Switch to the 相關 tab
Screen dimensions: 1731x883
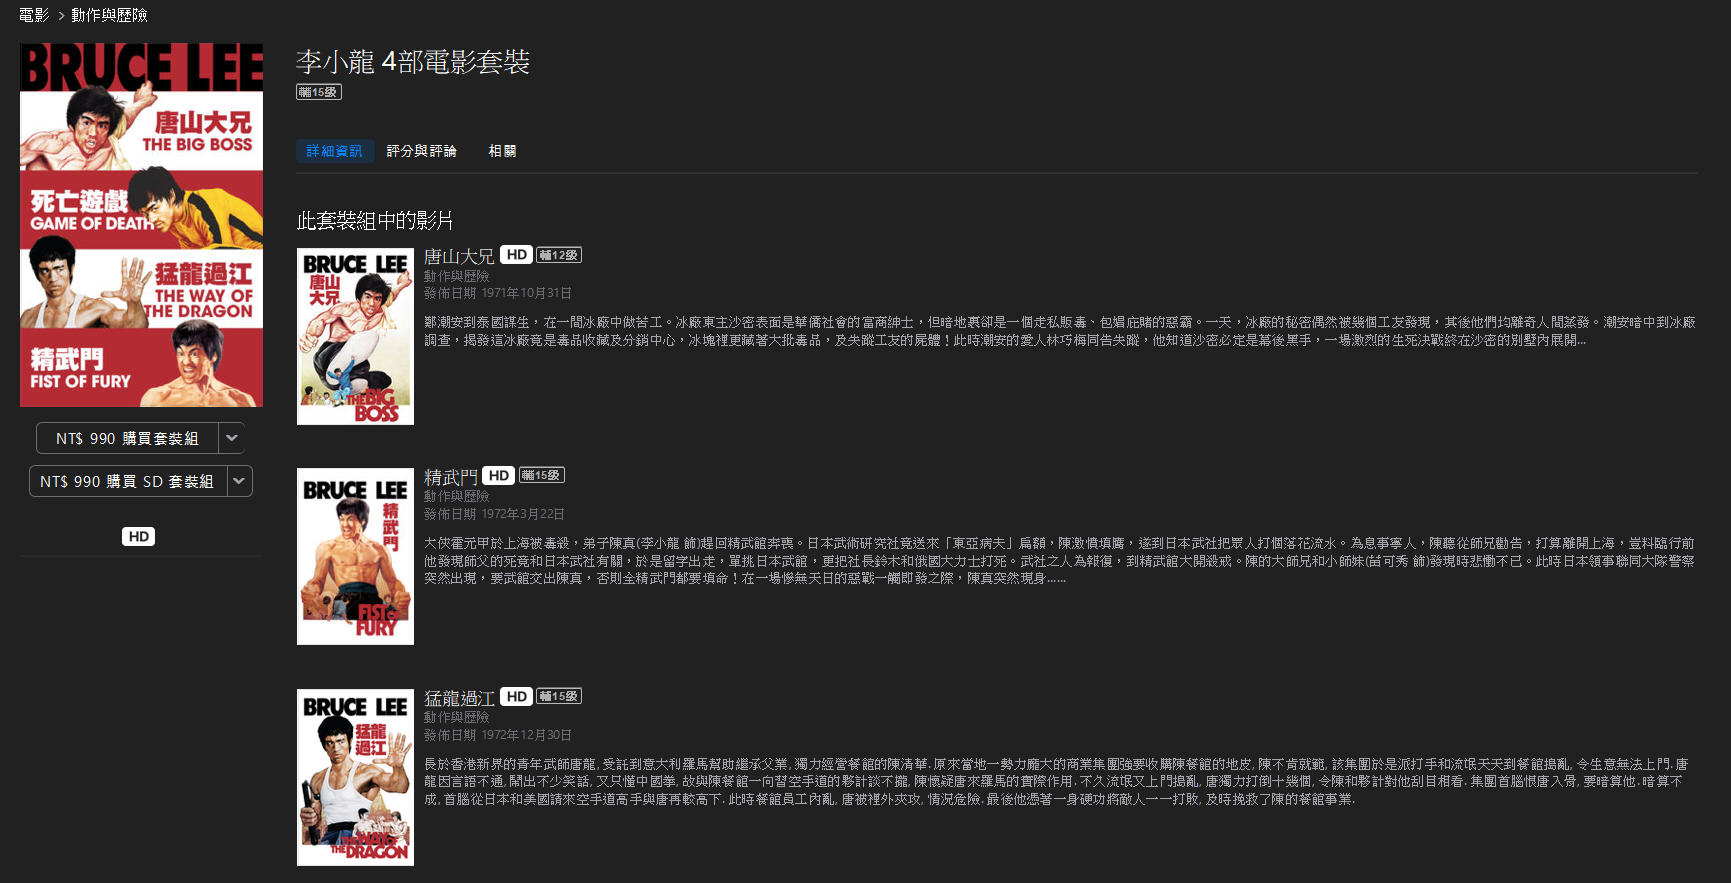(x=502, y=151)
